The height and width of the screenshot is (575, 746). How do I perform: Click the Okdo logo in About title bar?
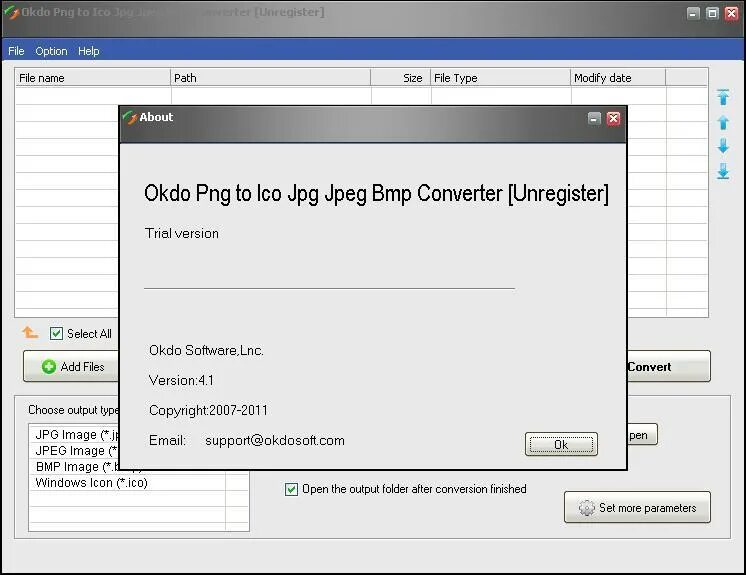pos(129,117)
